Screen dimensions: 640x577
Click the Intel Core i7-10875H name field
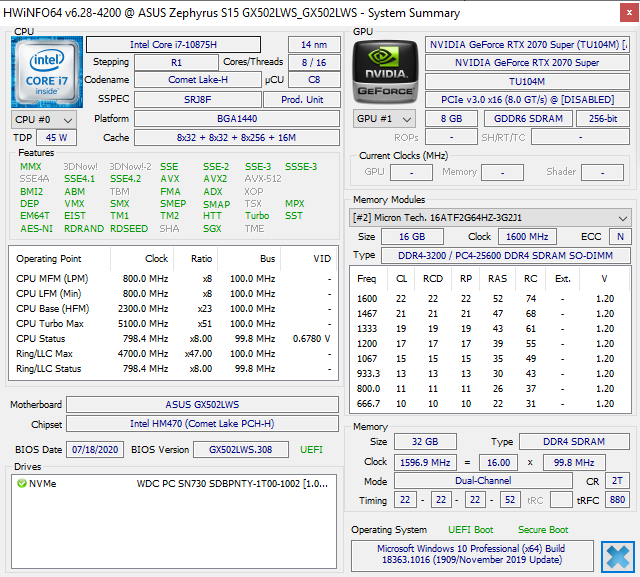pos(173,44)
